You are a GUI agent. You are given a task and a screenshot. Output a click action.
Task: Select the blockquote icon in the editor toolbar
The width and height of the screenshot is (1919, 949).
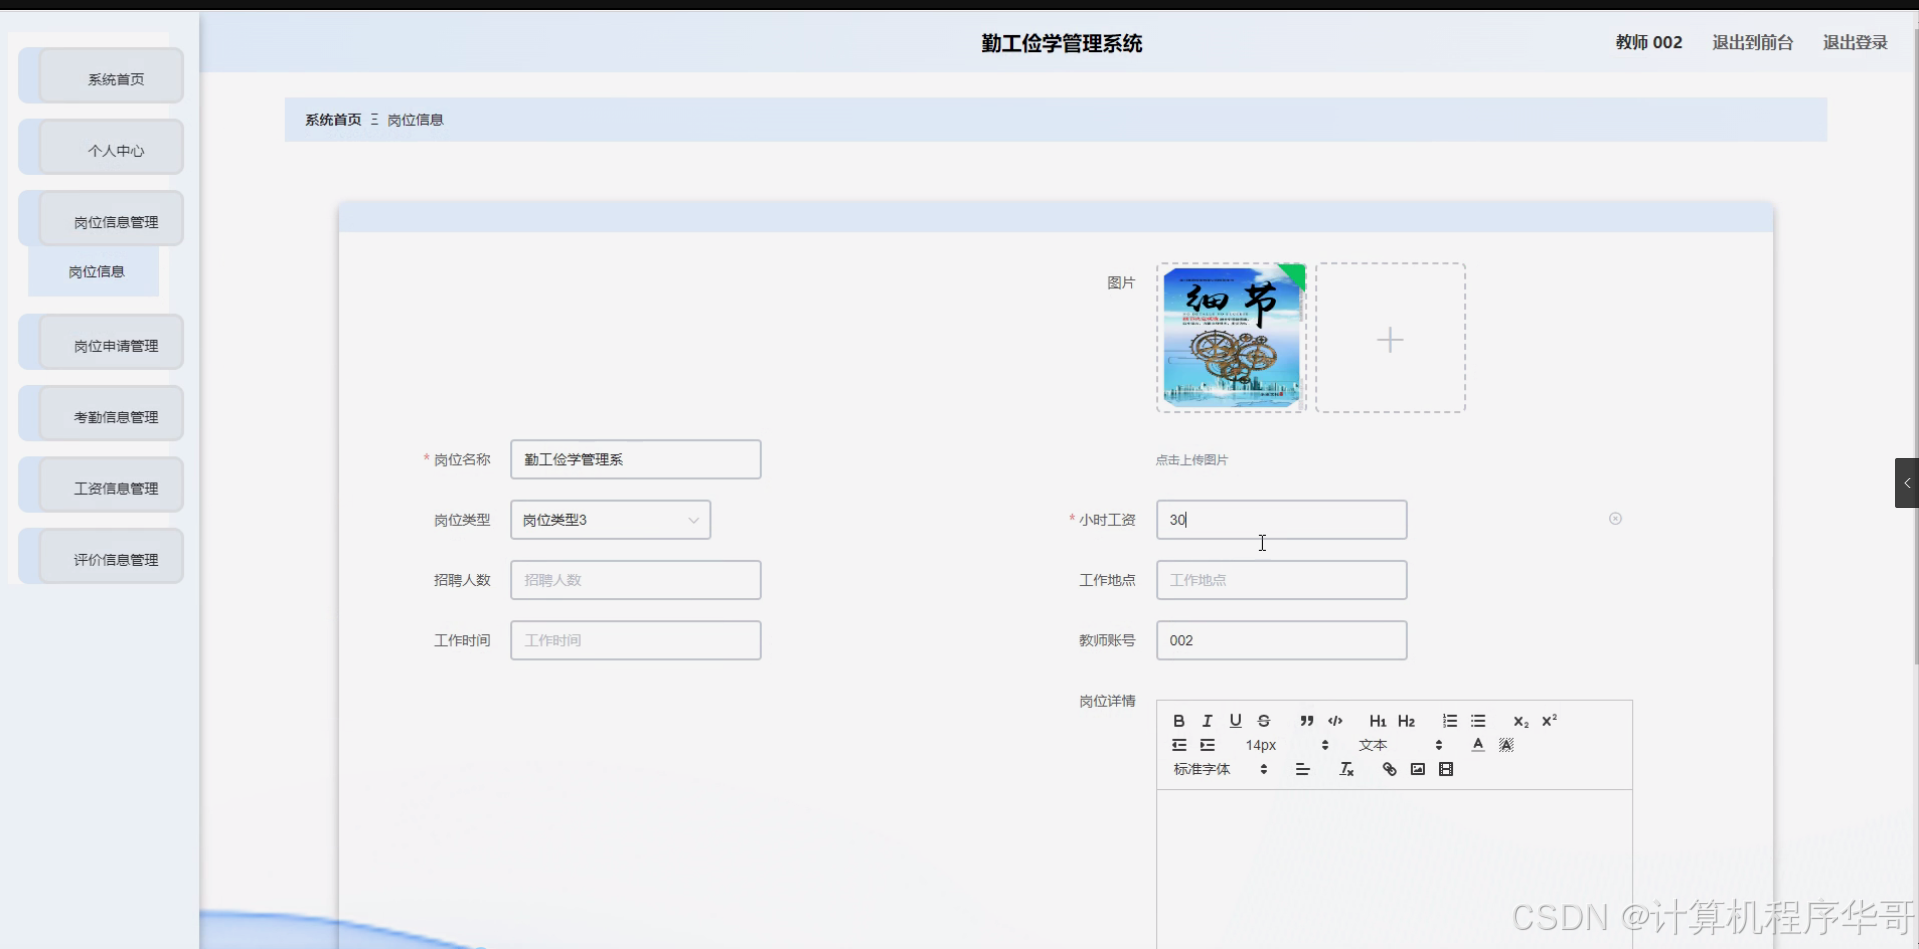pyautogui.click(x=1308, y=721)
